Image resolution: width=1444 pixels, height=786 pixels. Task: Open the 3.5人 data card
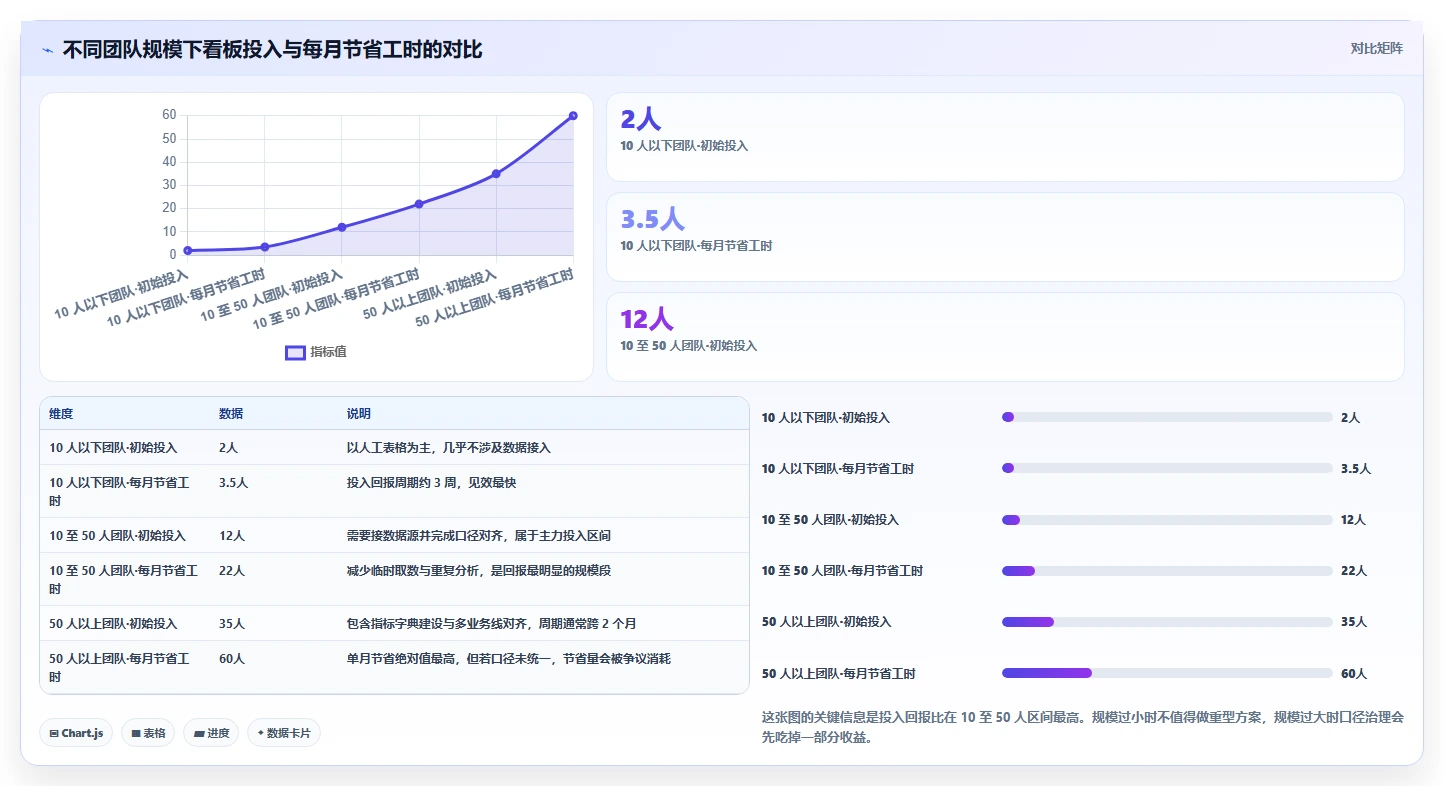pos(1005,237)
